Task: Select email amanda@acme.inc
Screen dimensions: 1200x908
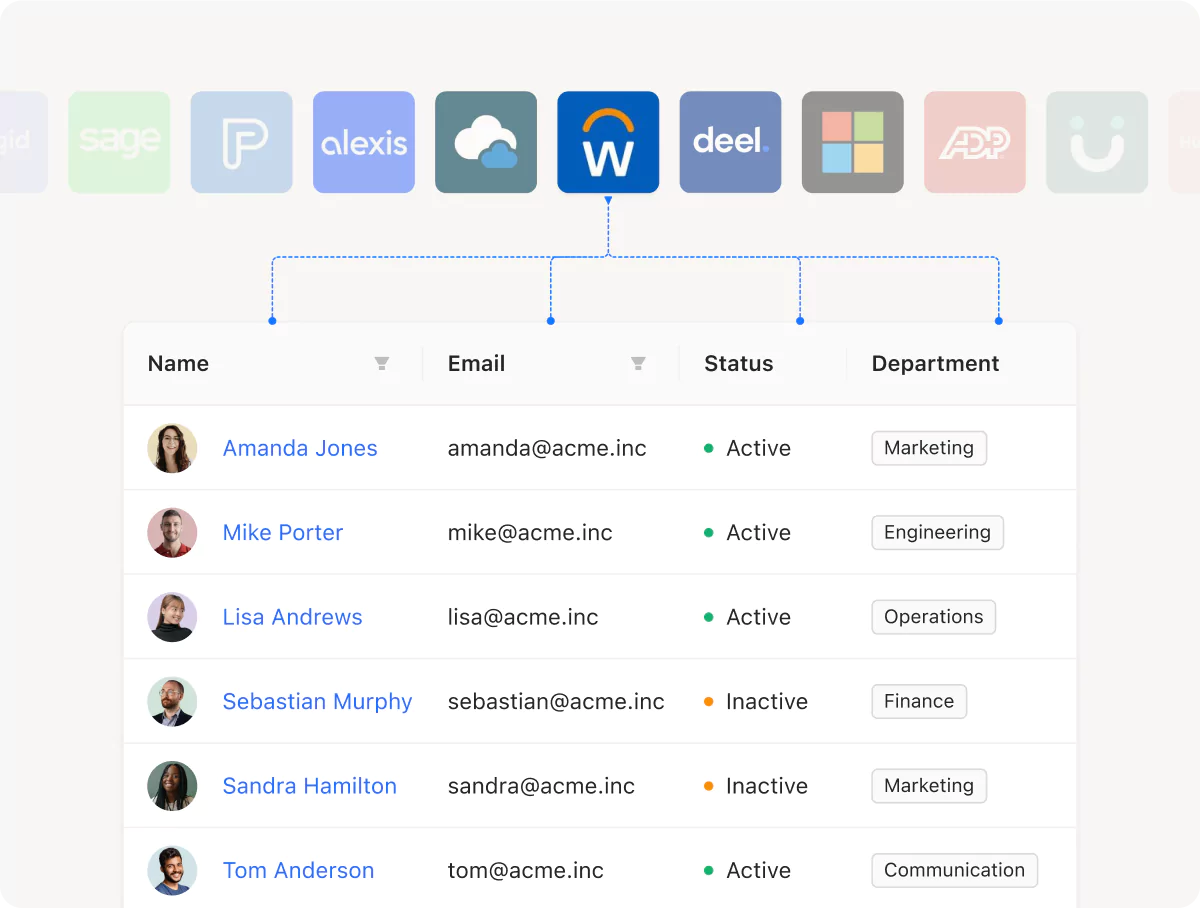Action: click(x=547, y=448)
